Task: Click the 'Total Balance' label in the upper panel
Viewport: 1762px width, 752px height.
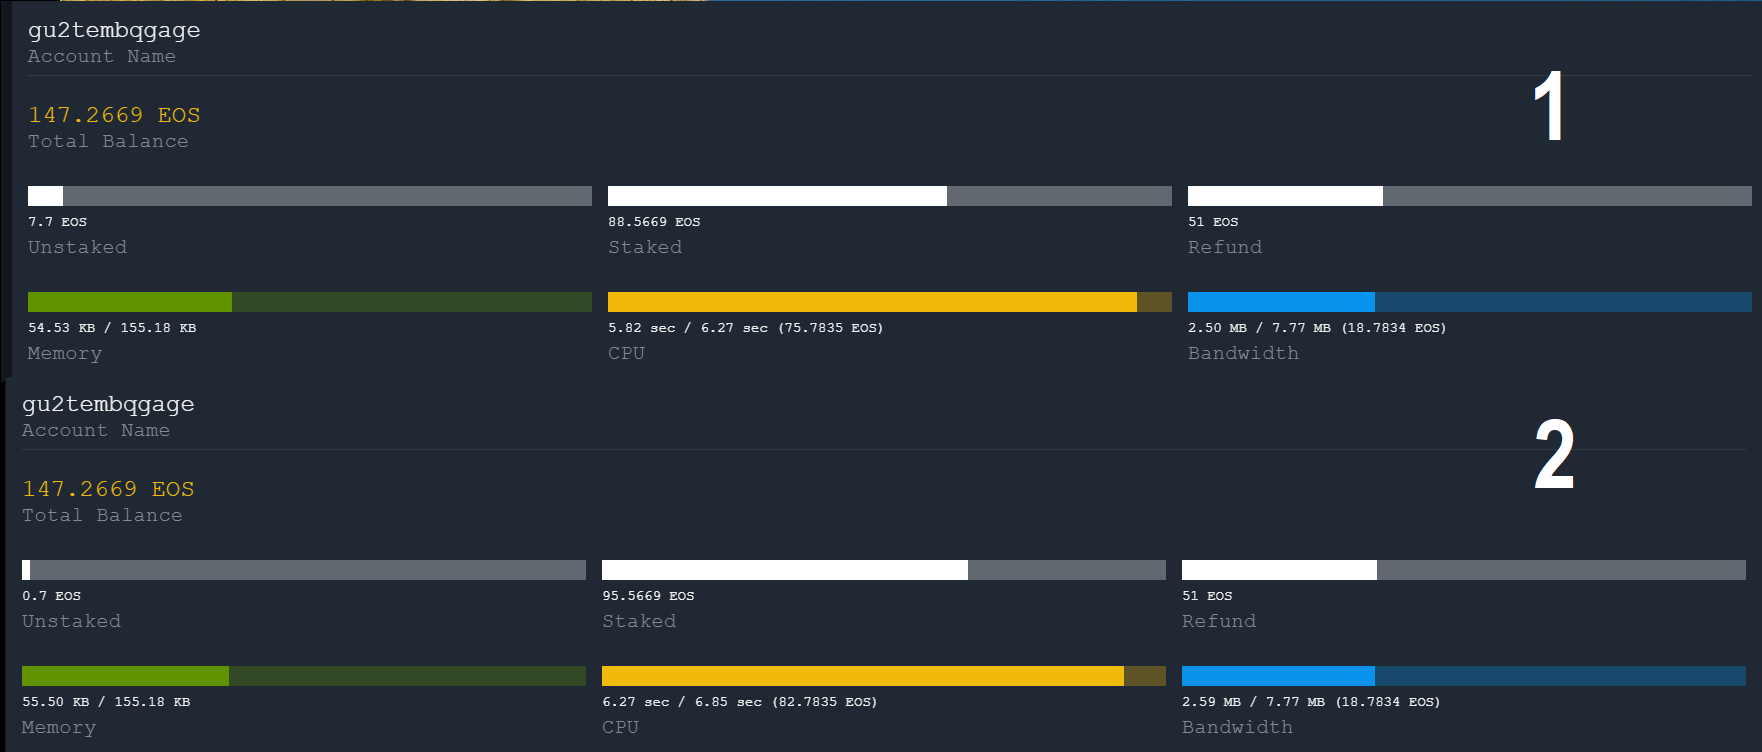Action: click(108, 141)
